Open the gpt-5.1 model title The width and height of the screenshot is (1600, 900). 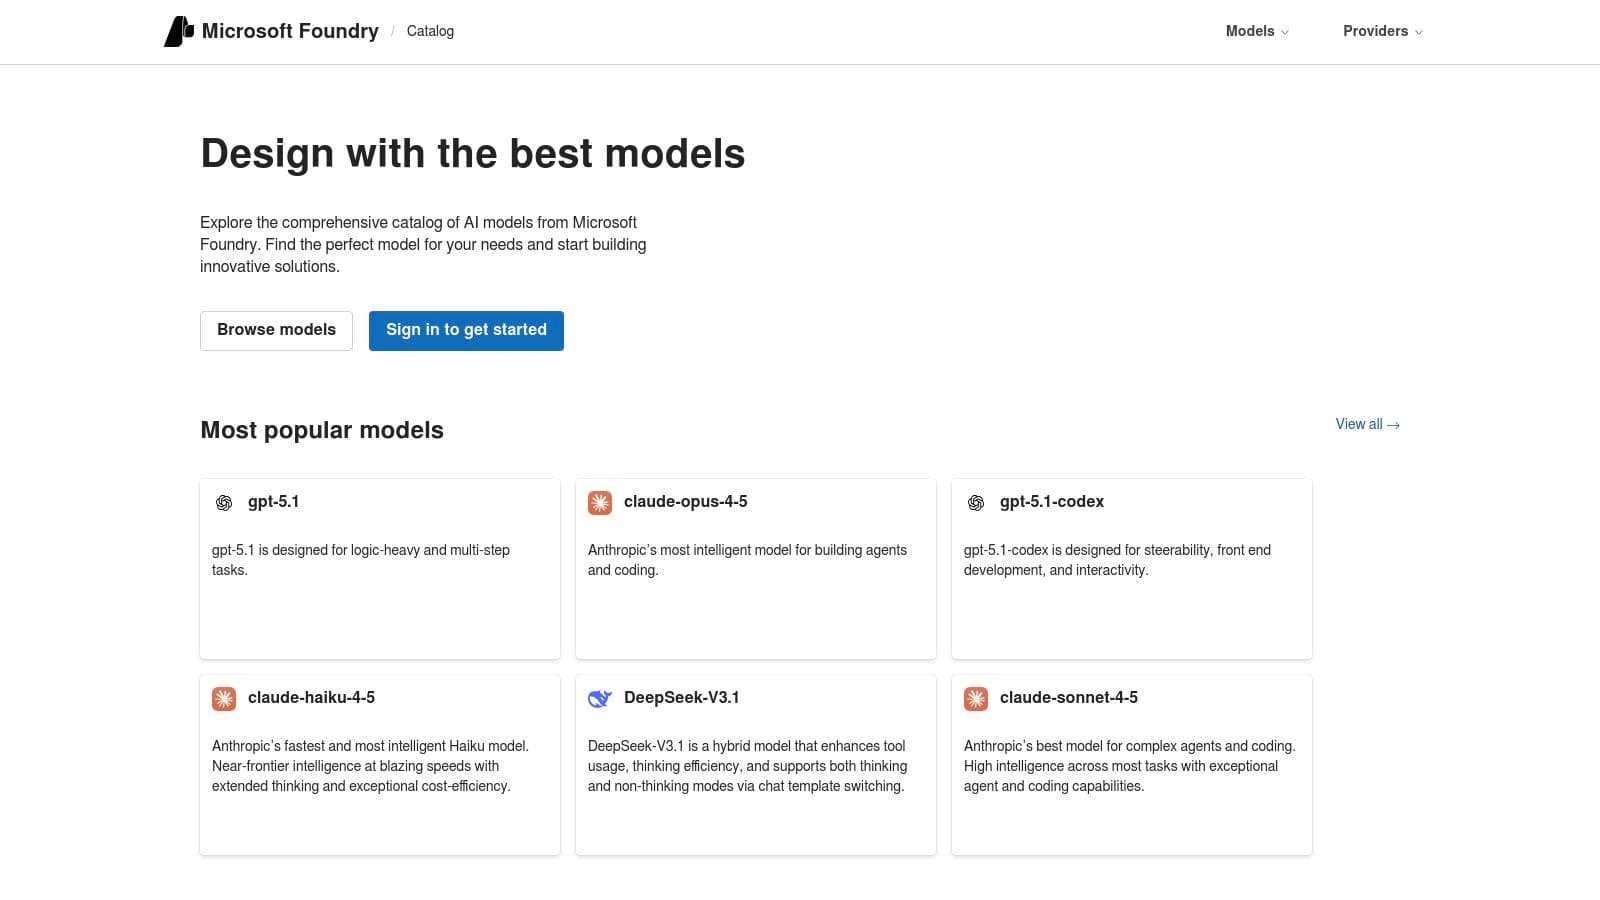pos(273,502)
